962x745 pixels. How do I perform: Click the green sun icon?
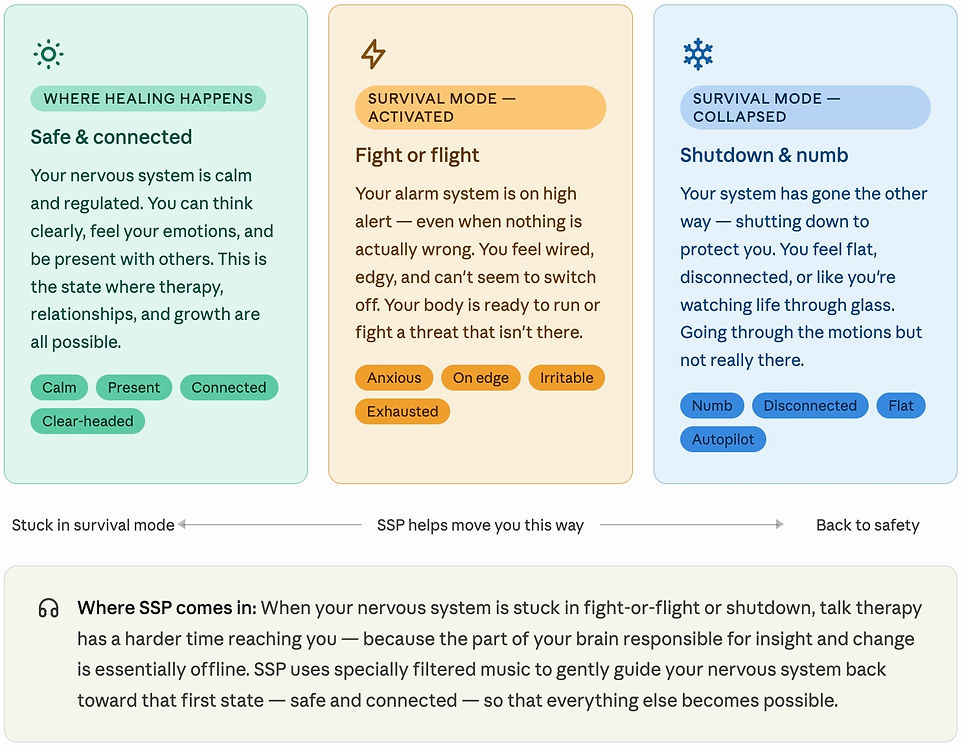(48, 54)
